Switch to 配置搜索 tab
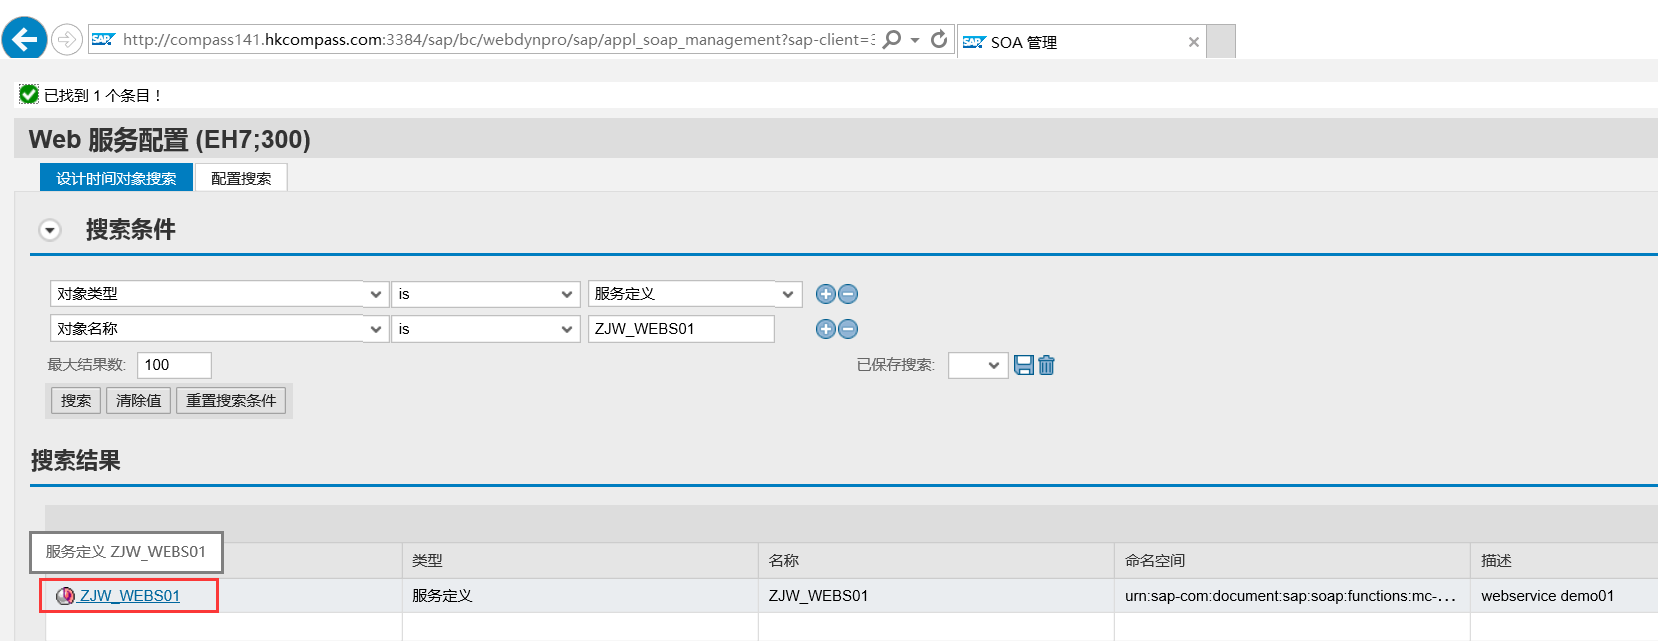 [241, 178]
